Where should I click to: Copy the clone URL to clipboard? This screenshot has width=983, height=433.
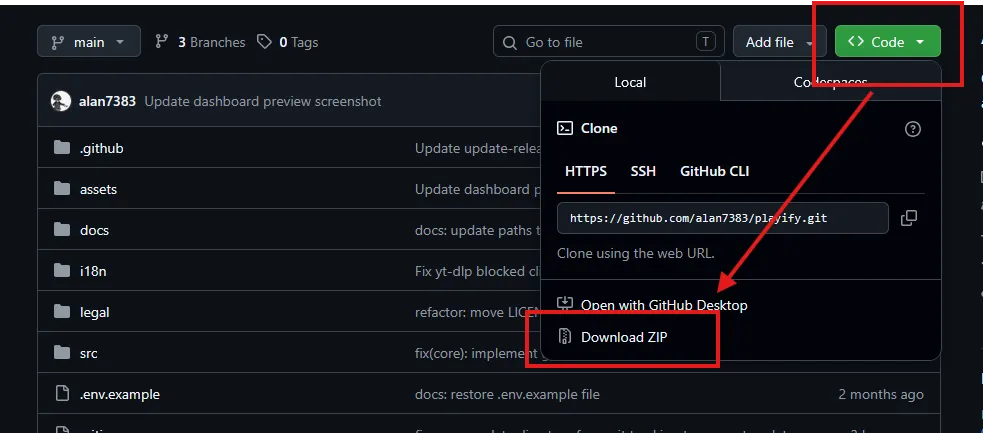coord(908,218)
